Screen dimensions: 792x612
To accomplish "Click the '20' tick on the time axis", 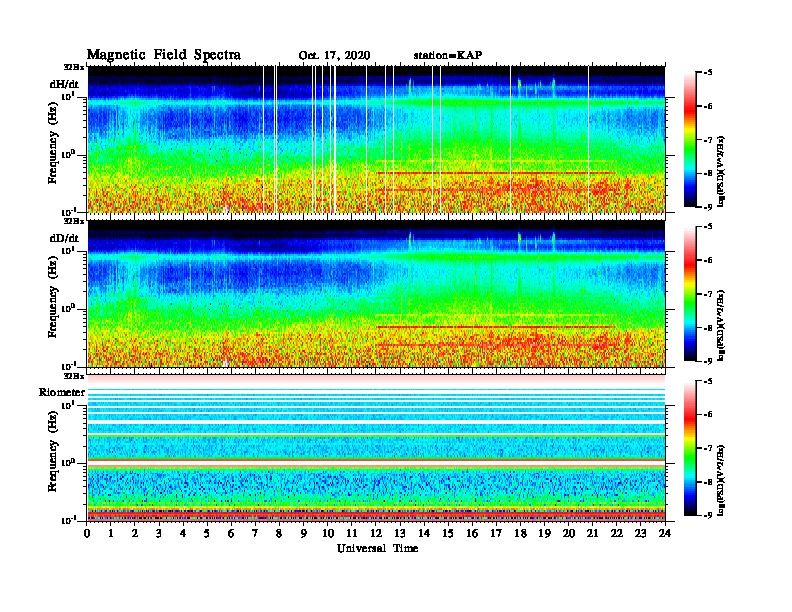I will click(569, 533).
